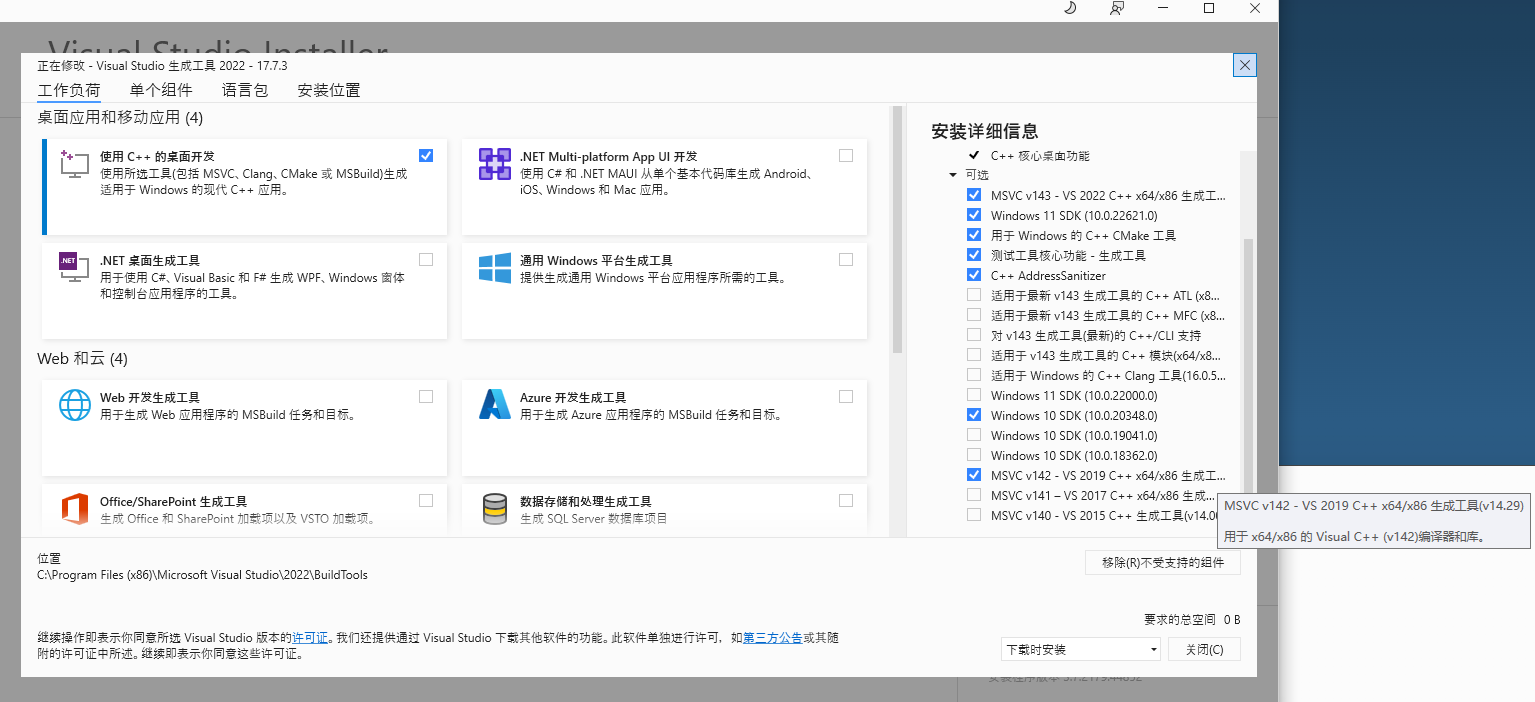Click the 移除(R)不受支持的组件 button
The height and width of the screenshot is (702, 1535).
pyautogui.click(x=1163, y=563)
